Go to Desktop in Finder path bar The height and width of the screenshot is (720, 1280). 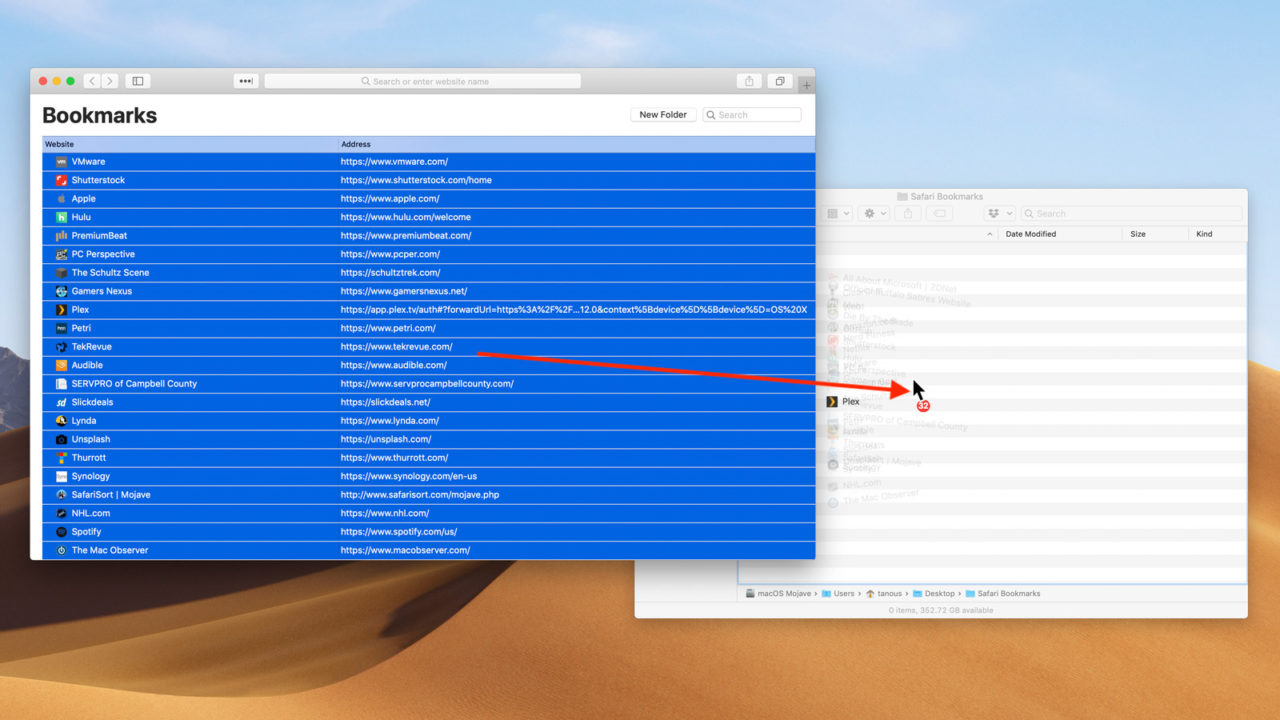click(932, 593)
